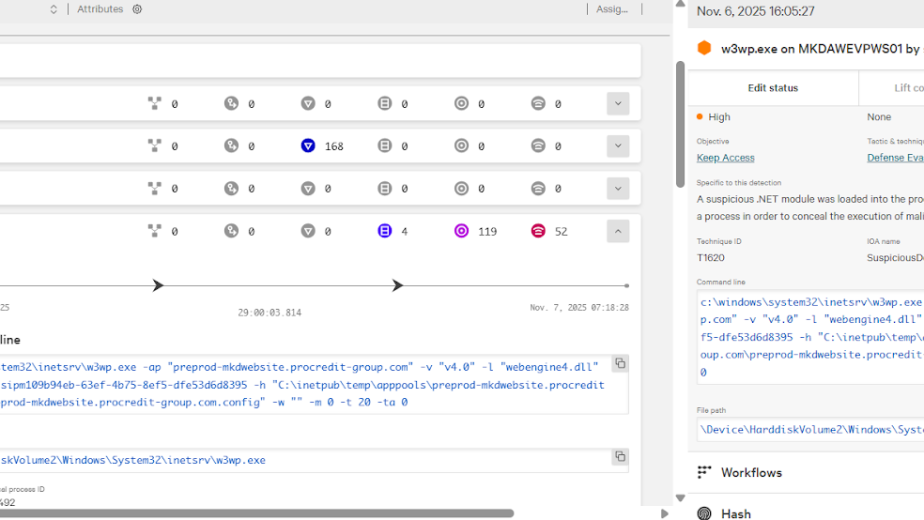Open the Keep Access objective link
This screenshot has width=924, height=520.
click(x=725, y=158)
